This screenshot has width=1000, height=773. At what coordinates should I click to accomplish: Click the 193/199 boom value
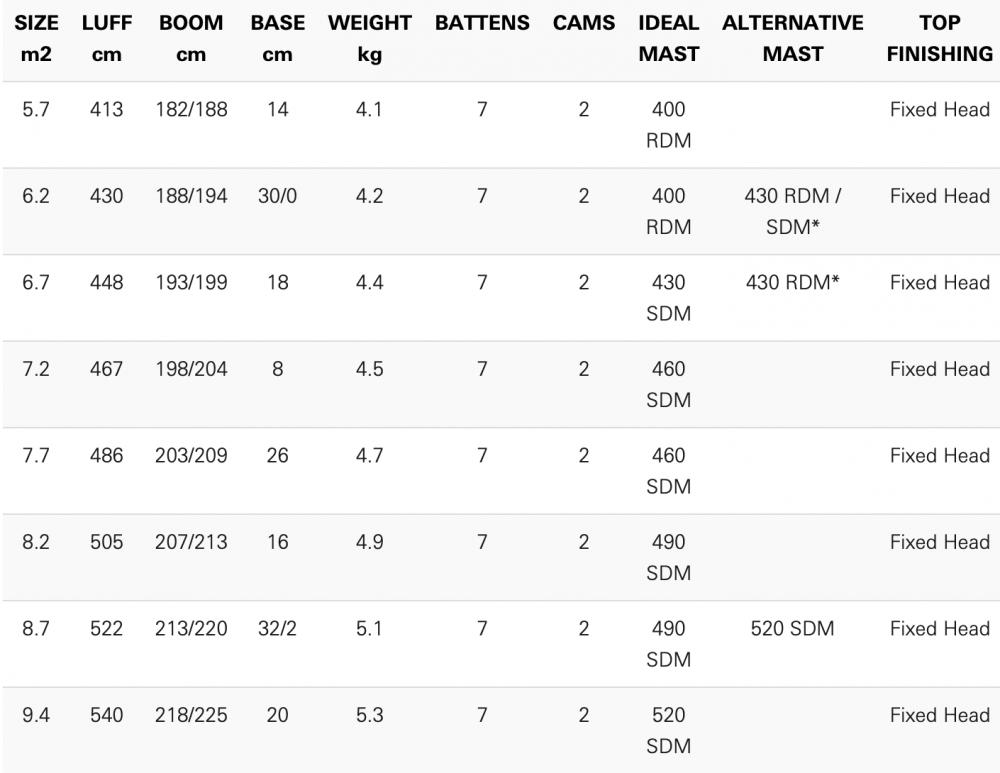(x=191, y=283)
